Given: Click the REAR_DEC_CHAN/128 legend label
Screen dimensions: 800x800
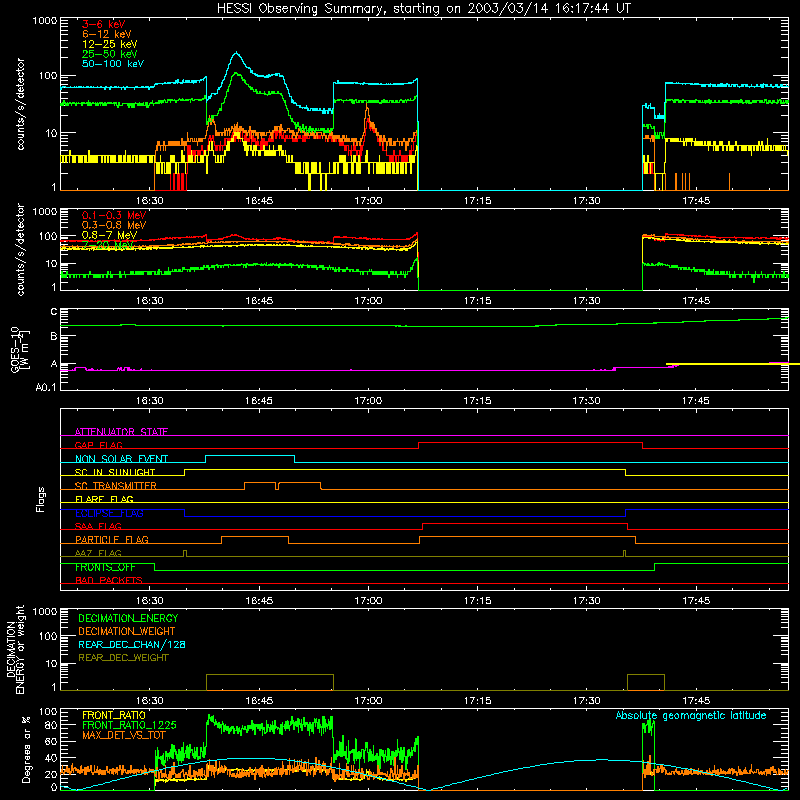Looking at the screenshot, I should (x=132, y=644).
